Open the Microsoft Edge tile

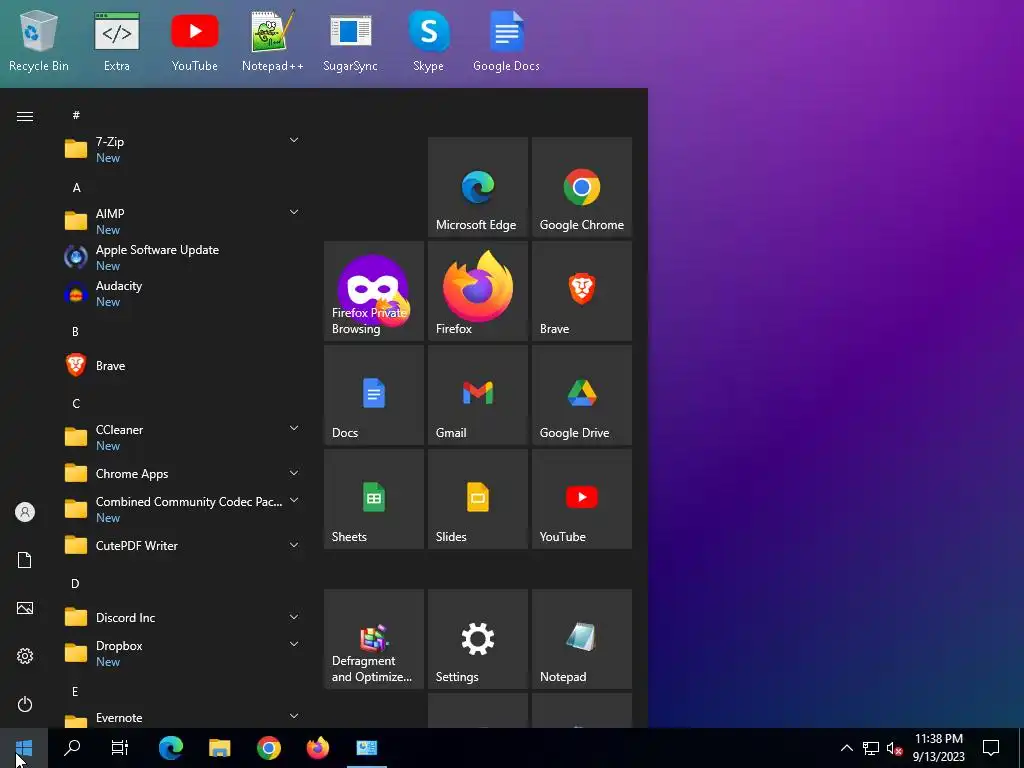478,187
